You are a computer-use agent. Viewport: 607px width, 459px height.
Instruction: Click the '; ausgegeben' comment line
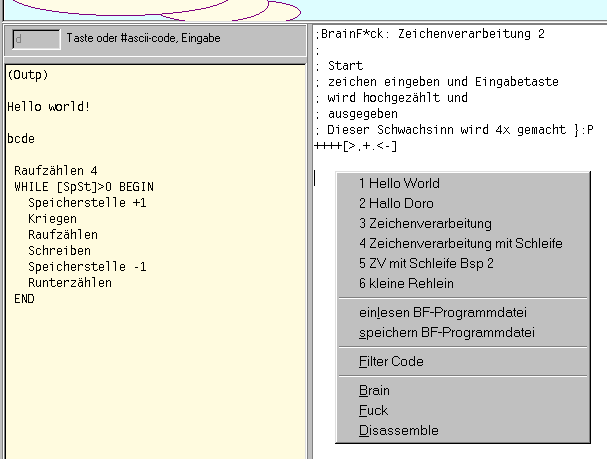[x=357, y=114]
